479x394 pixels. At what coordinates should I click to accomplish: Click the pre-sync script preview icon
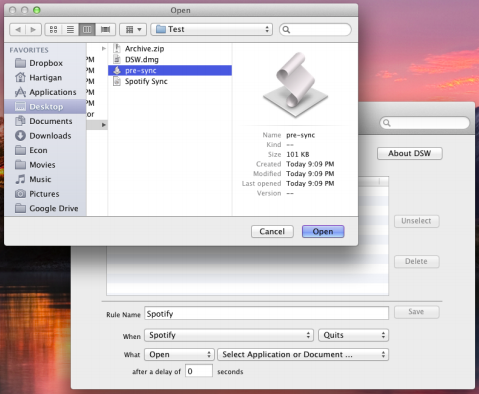click(295, 85)
